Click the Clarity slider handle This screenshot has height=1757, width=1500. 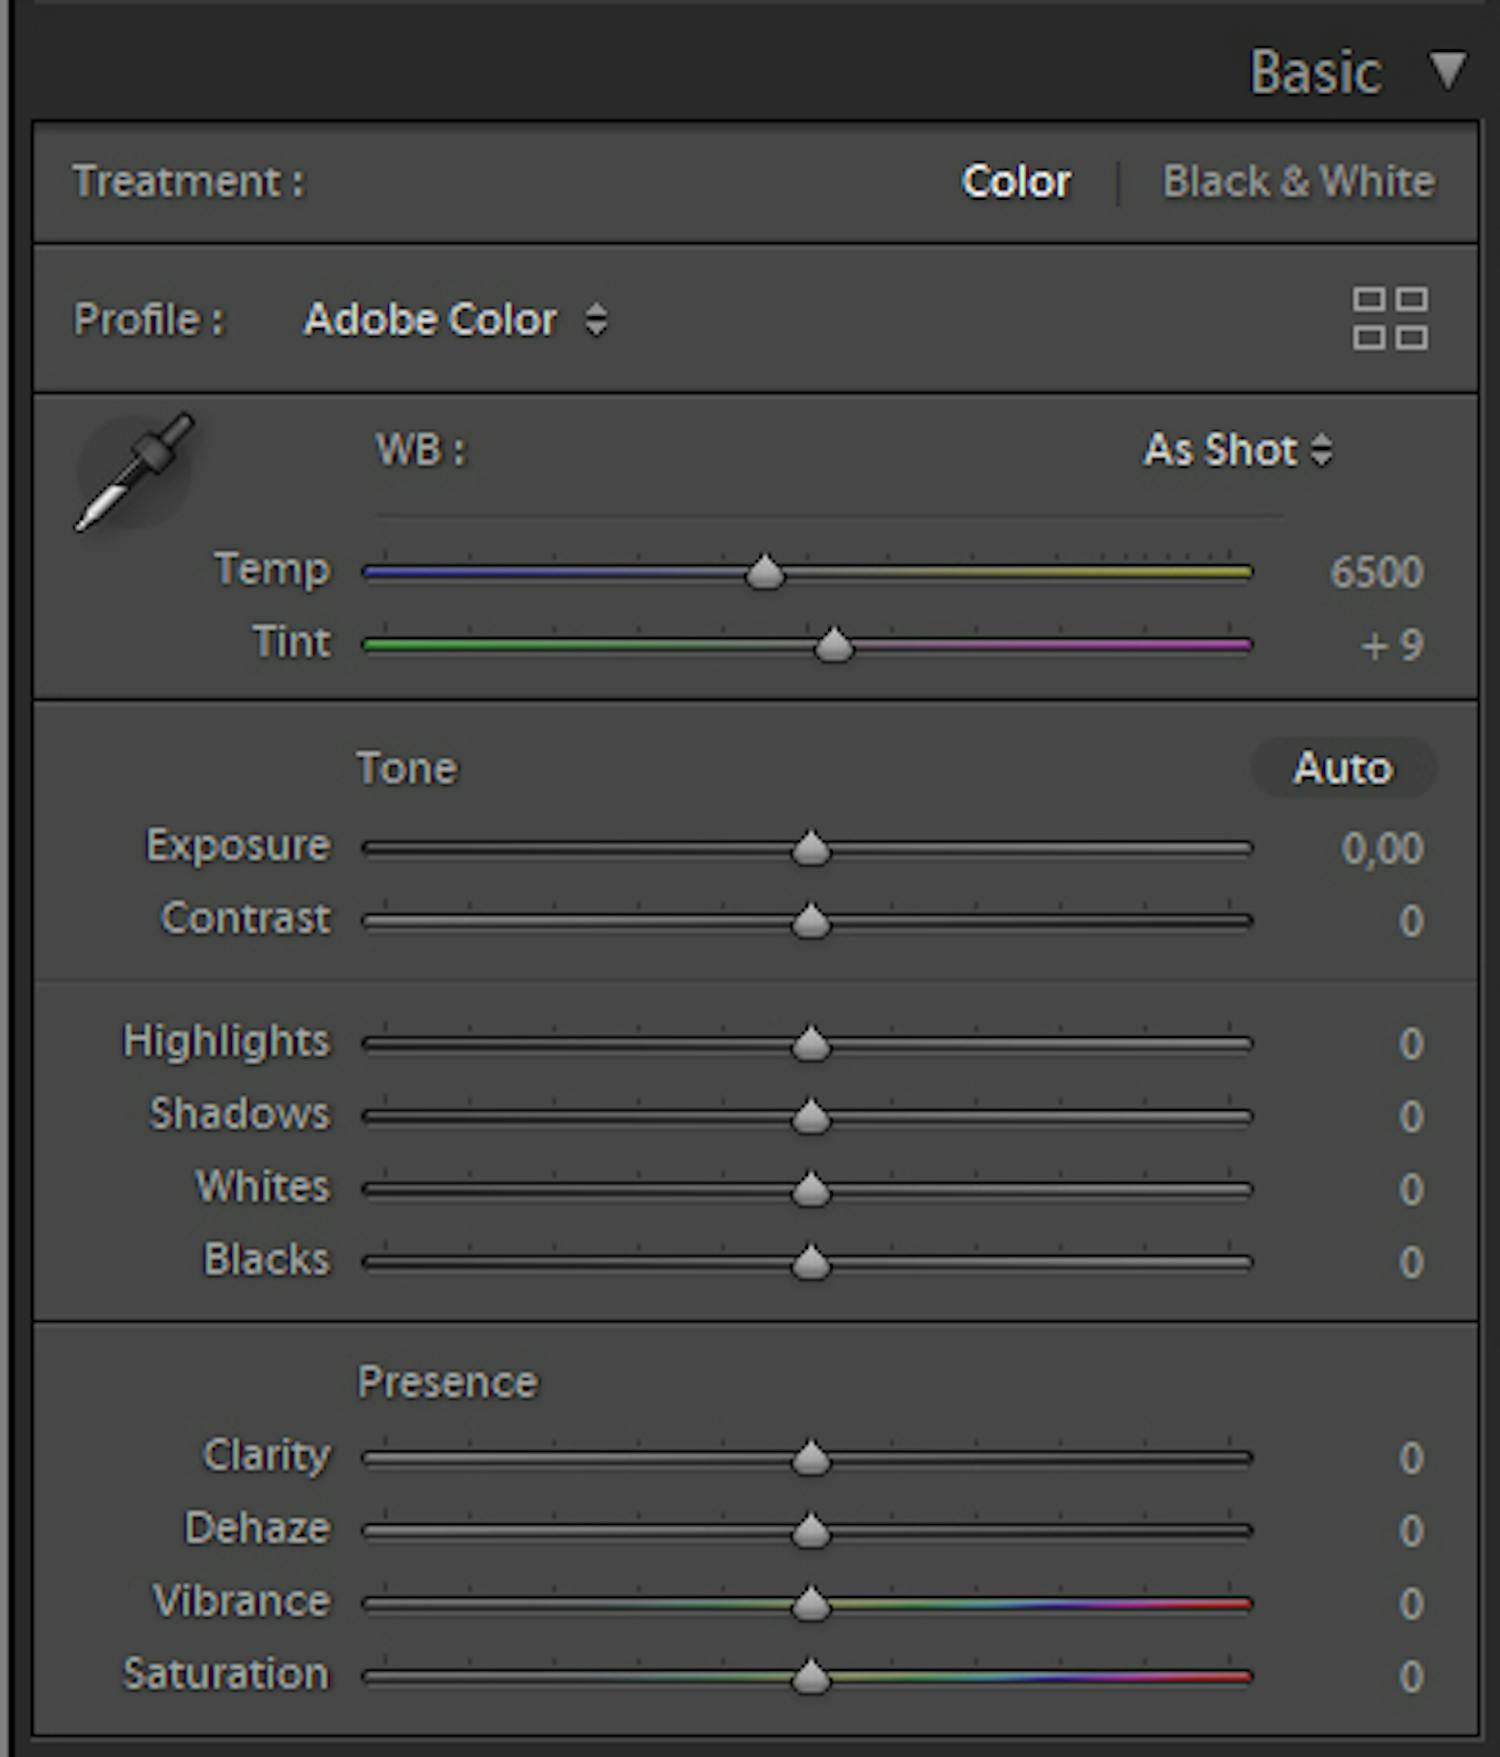[x=811, y=1458]
